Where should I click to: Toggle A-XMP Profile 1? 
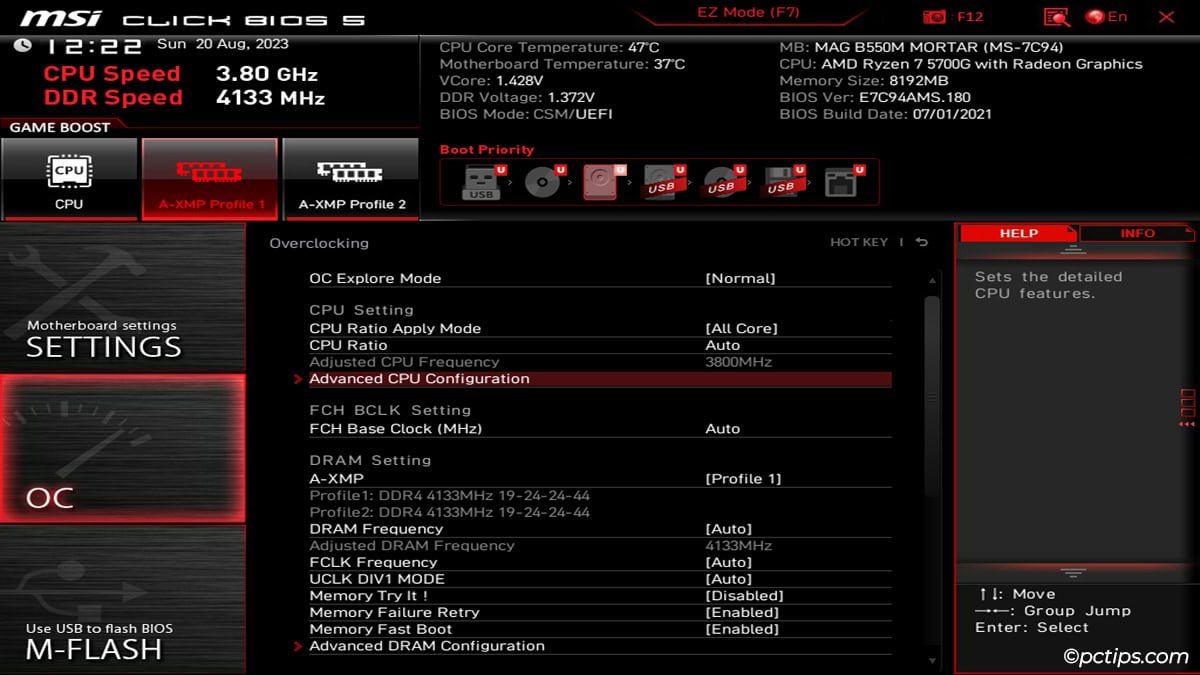coord(210,179)
